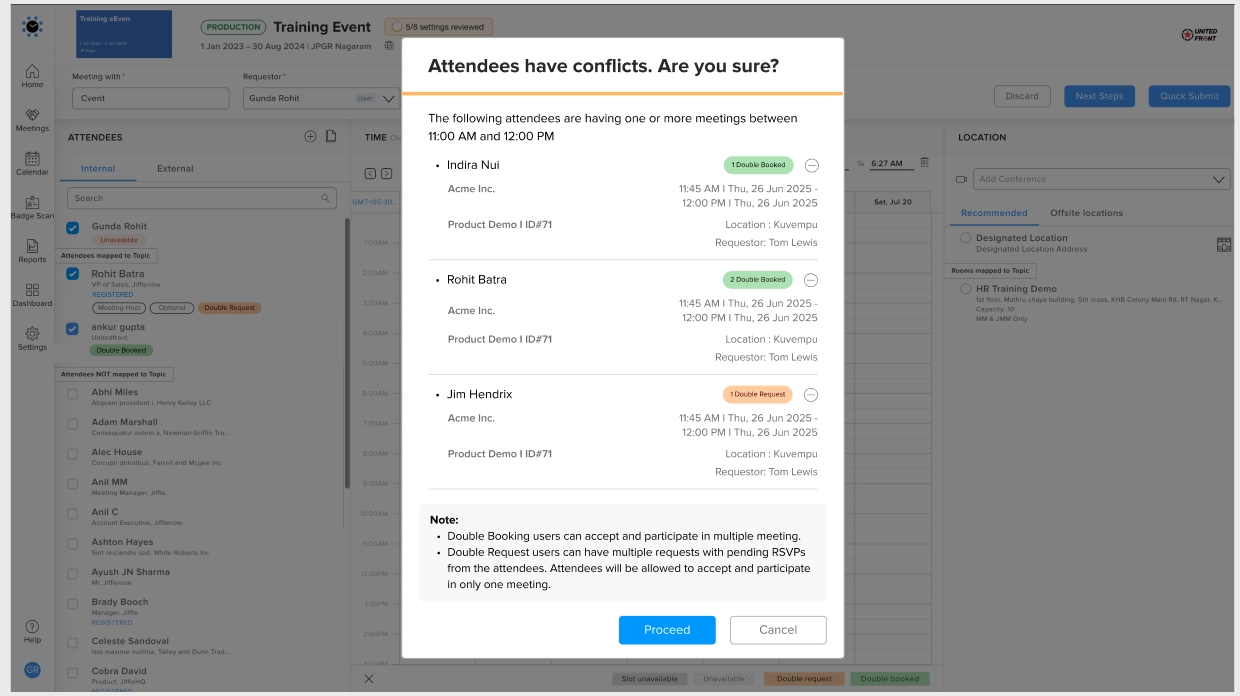Viewport: 1240px width, 696px height.
Task: Remove Indira Nui using the minus icon
Action: tap(811, 166)
